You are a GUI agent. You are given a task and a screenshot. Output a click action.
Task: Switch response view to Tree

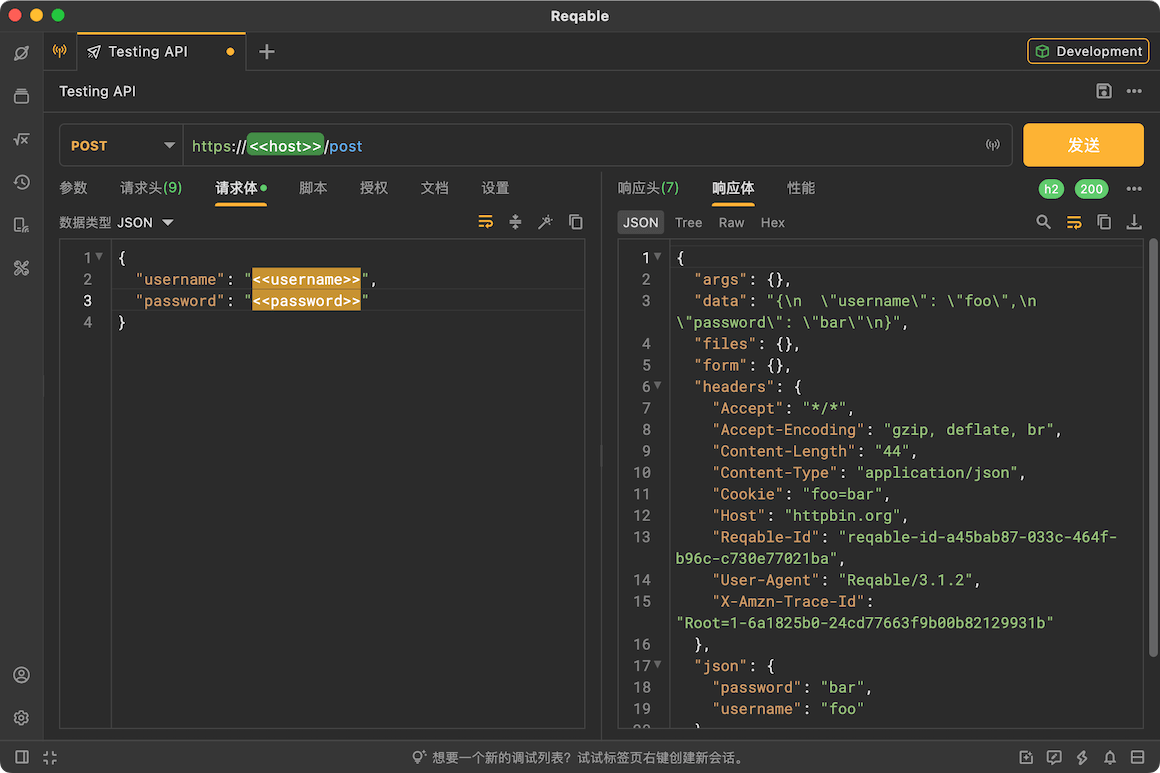(x=688, y=223)
